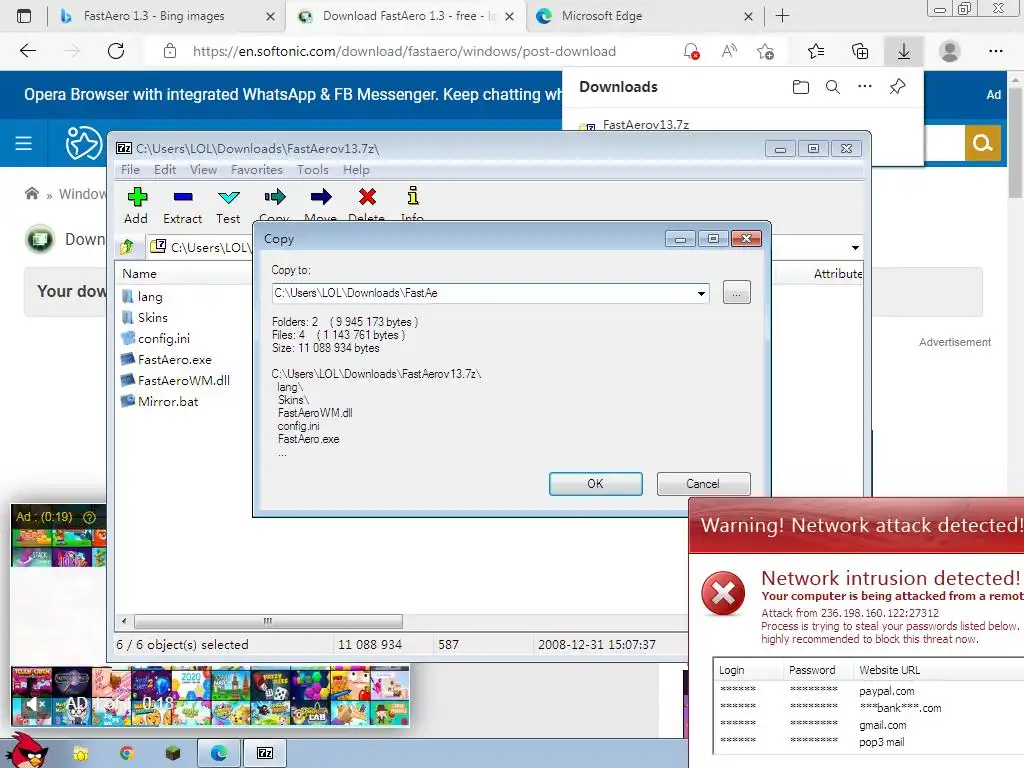The width and height of the screenshot is (1024, 768).
Task: Open the Favorites menu in 7-Zip
Action: click(x=257, y=170)
